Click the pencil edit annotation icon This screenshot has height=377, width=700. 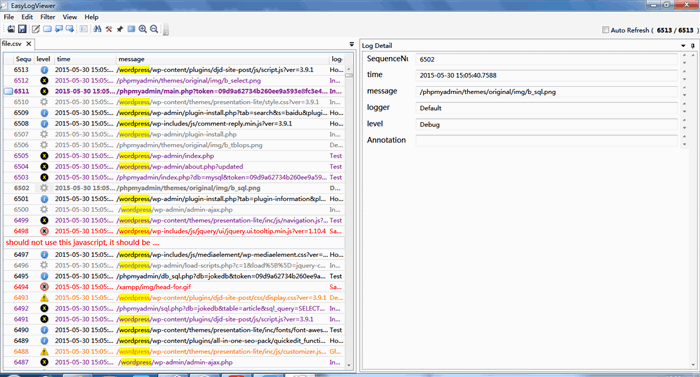coord(36,29)
